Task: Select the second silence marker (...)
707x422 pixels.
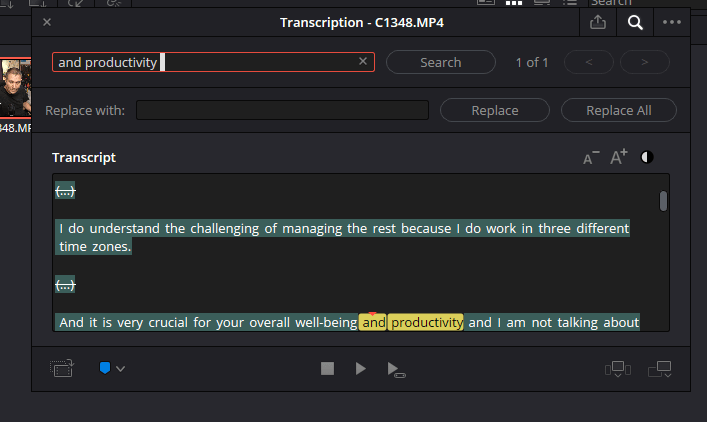Action: 65,285
